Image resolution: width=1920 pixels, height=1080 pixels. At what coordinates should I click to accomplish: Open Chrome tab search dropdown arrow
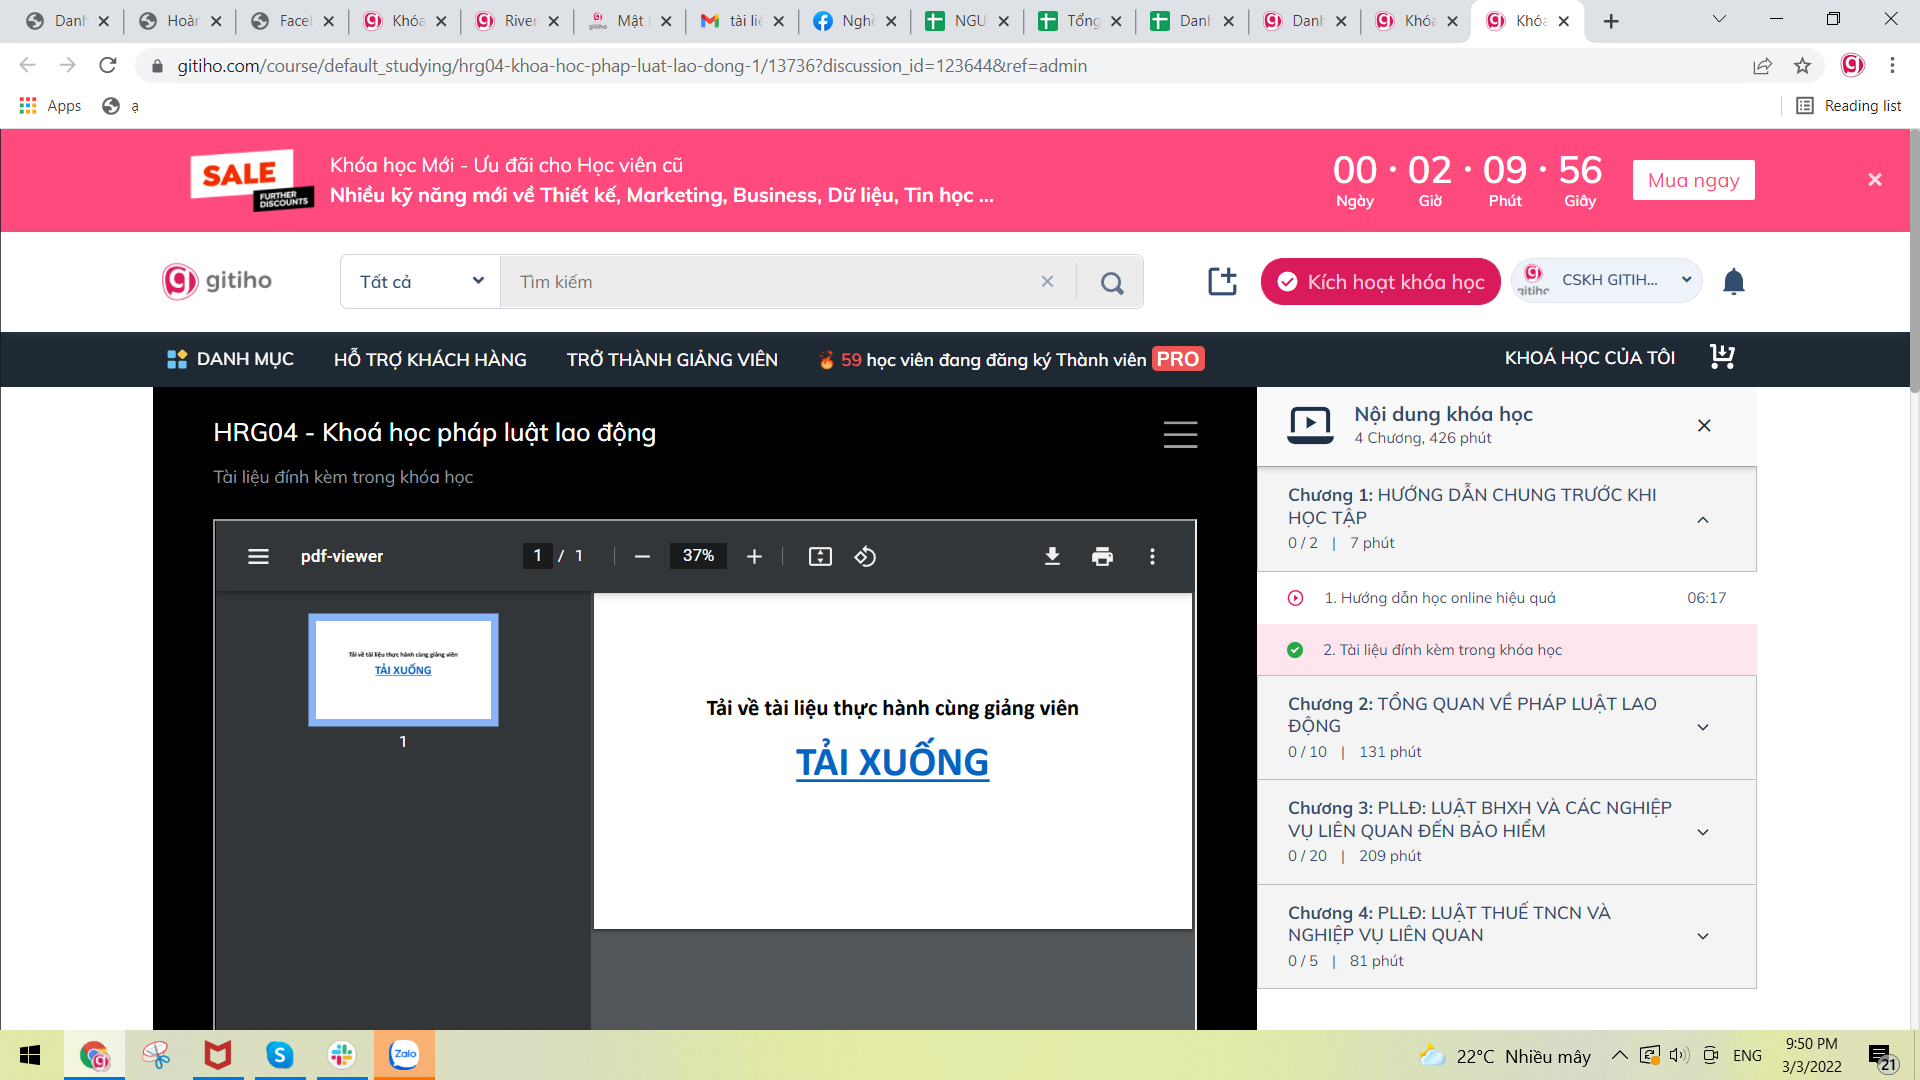[1719, 19]
